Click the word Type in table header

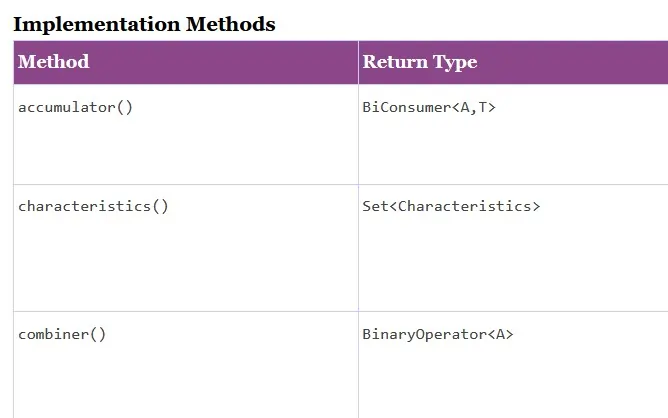(455, 62)
